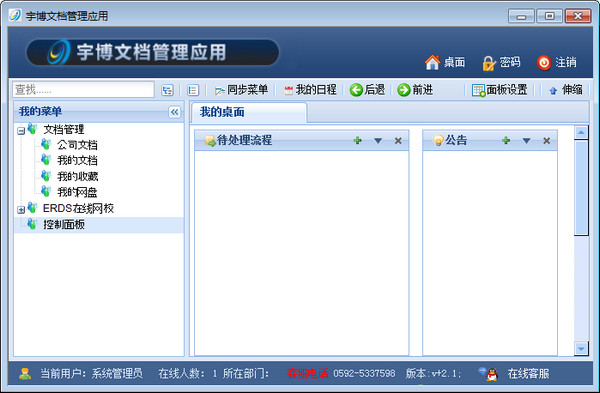The image size is (600, 393).
Task: Click the 待处理流程 panel icon
Action: coord(210,141)
